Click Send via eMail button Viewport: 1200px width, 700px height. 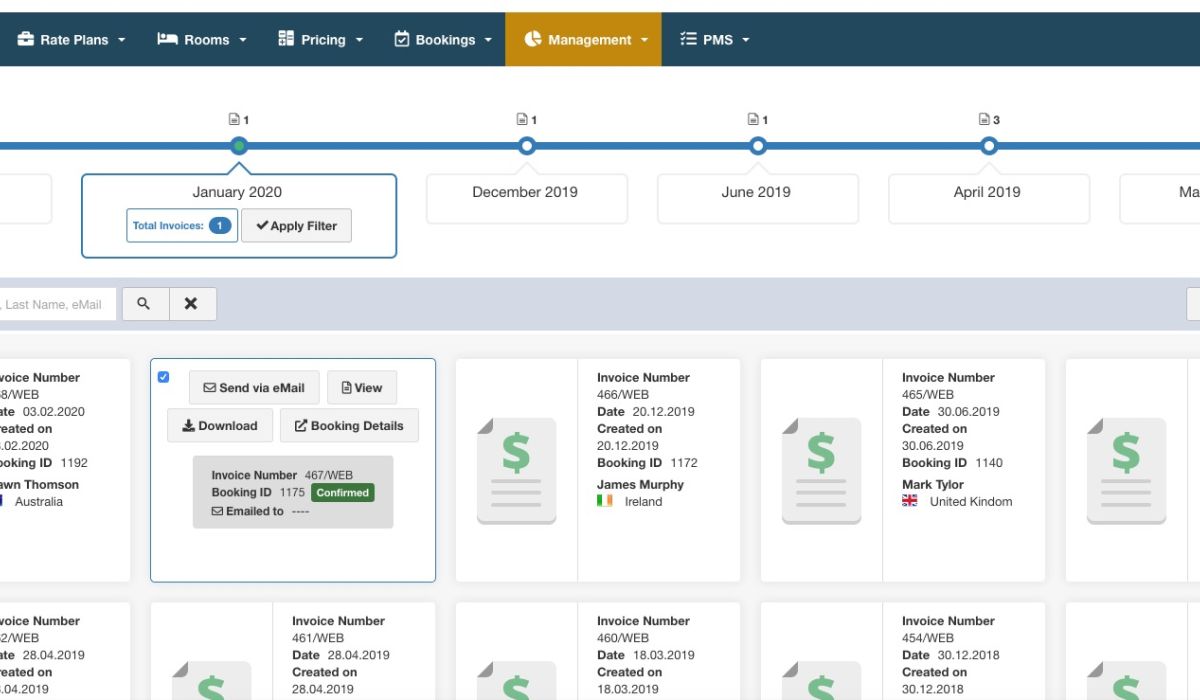coord(254,388)
